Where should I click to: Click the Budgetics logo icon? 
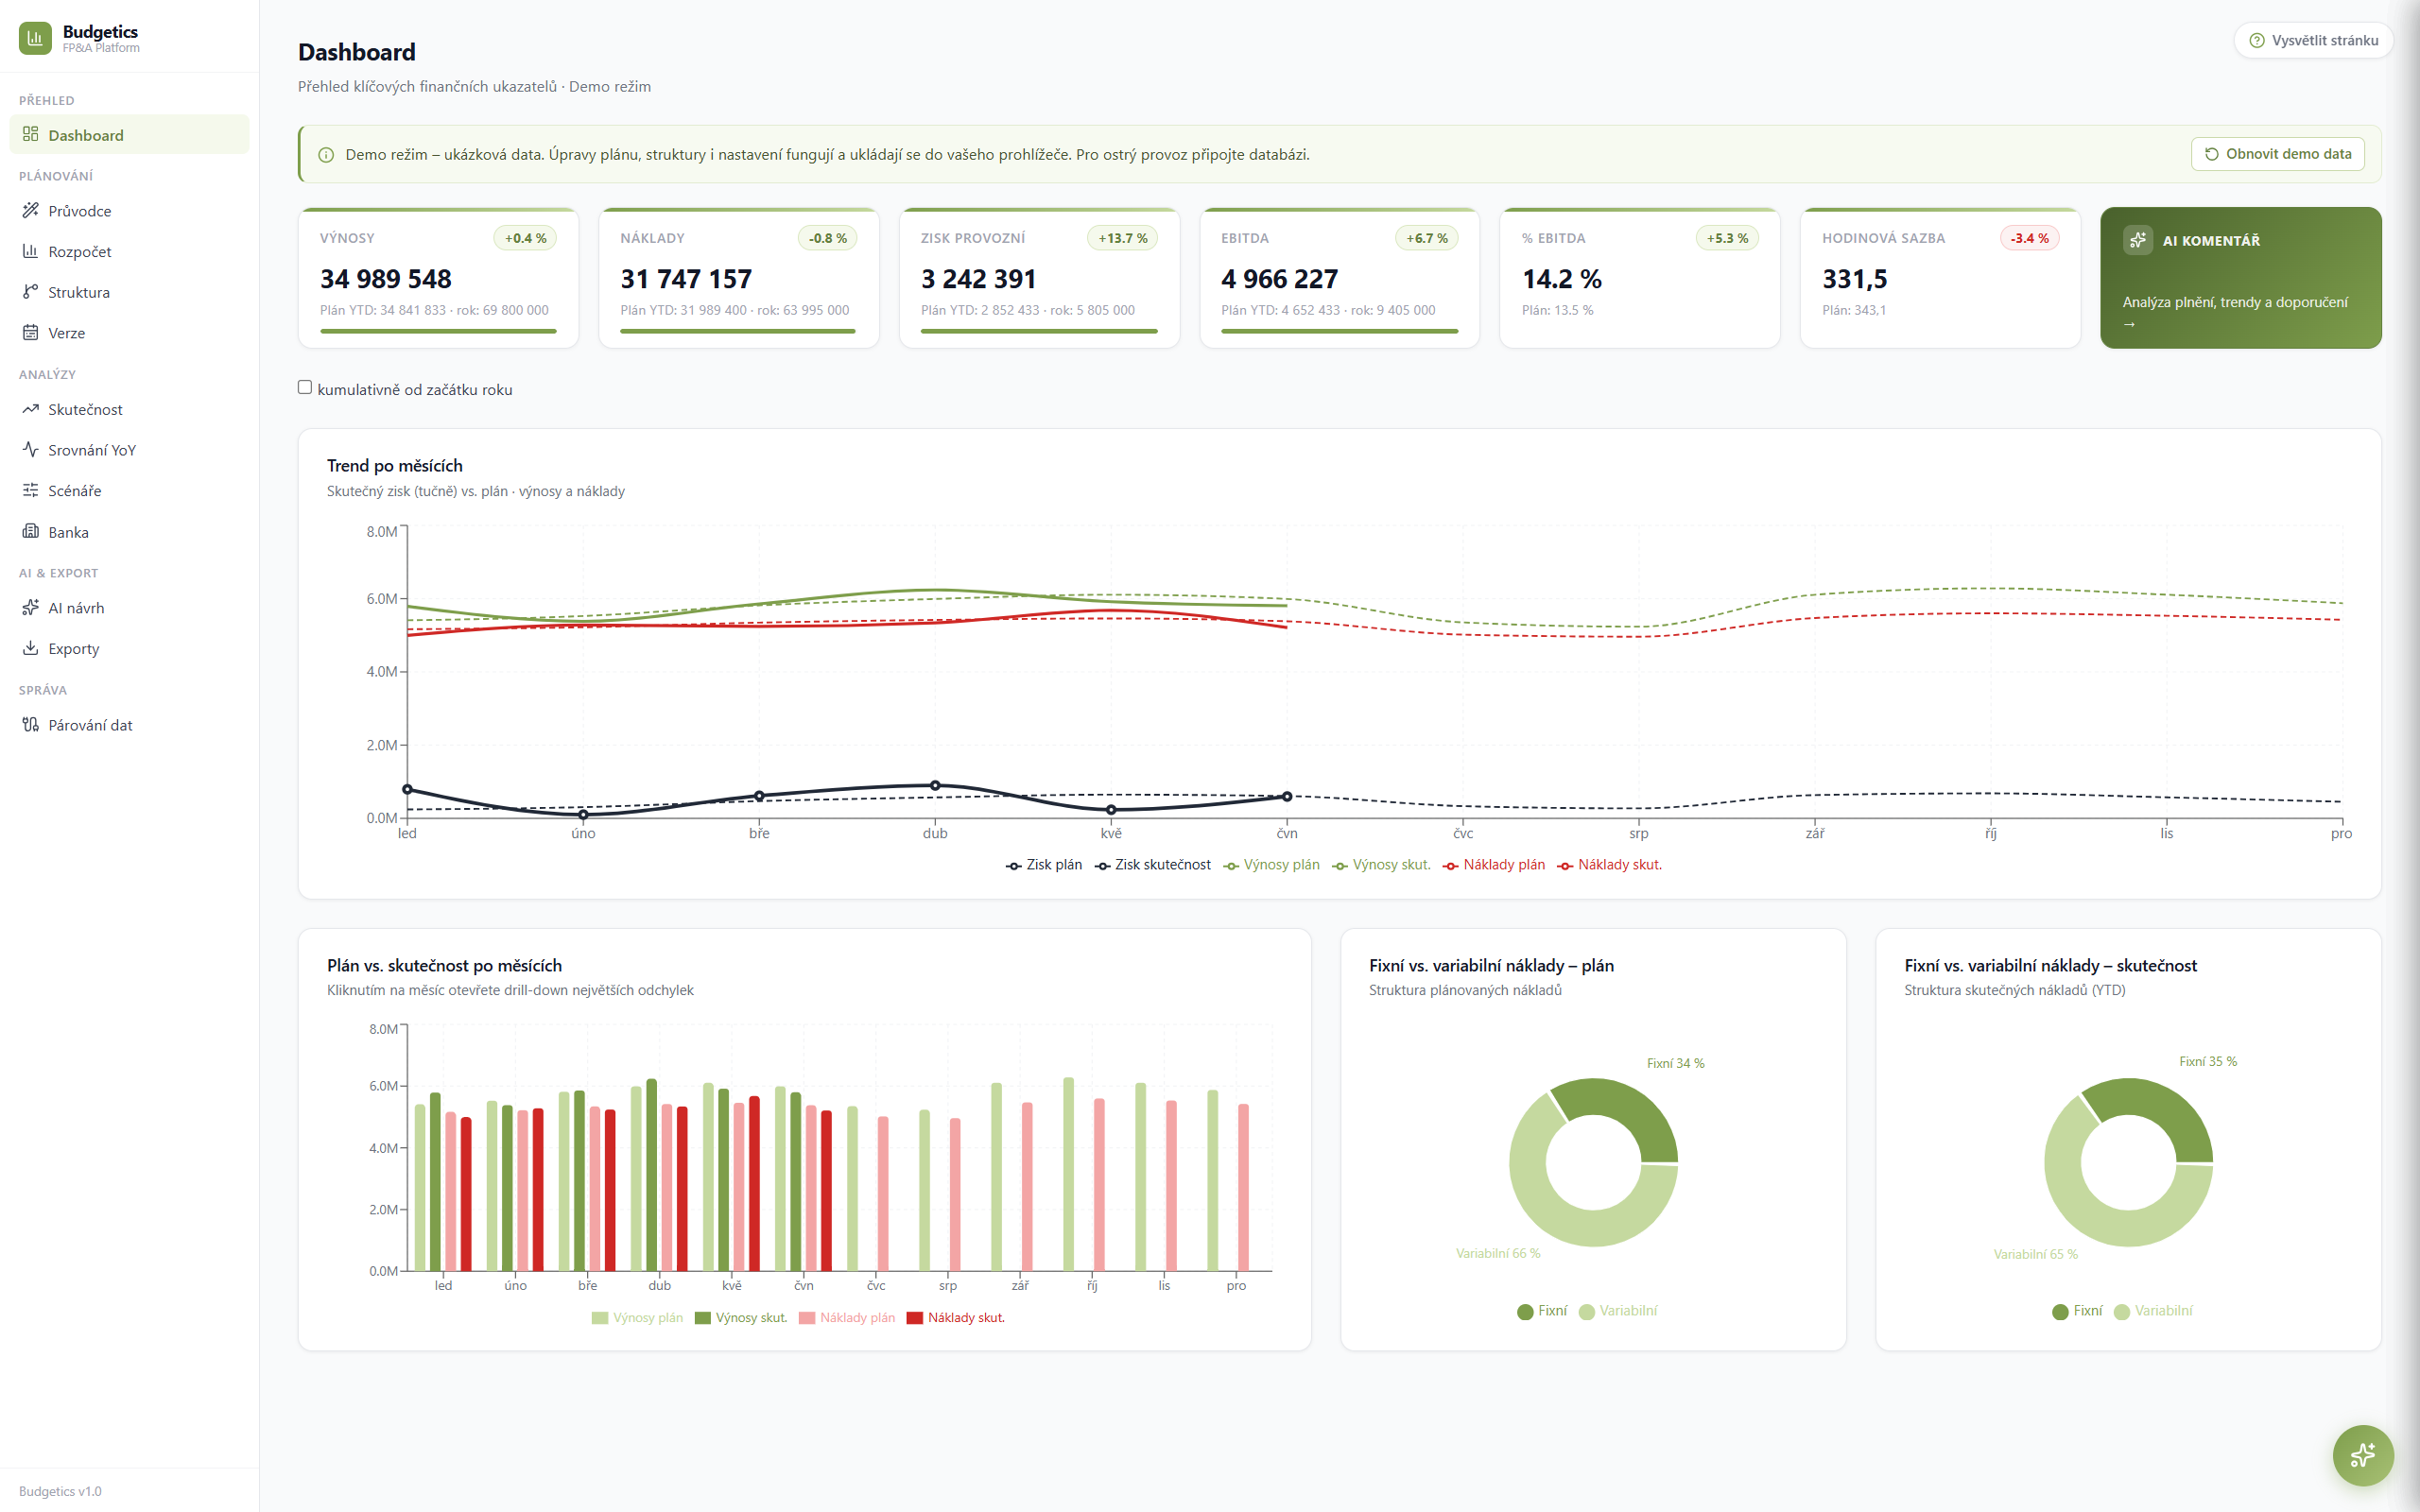point(35,38)
